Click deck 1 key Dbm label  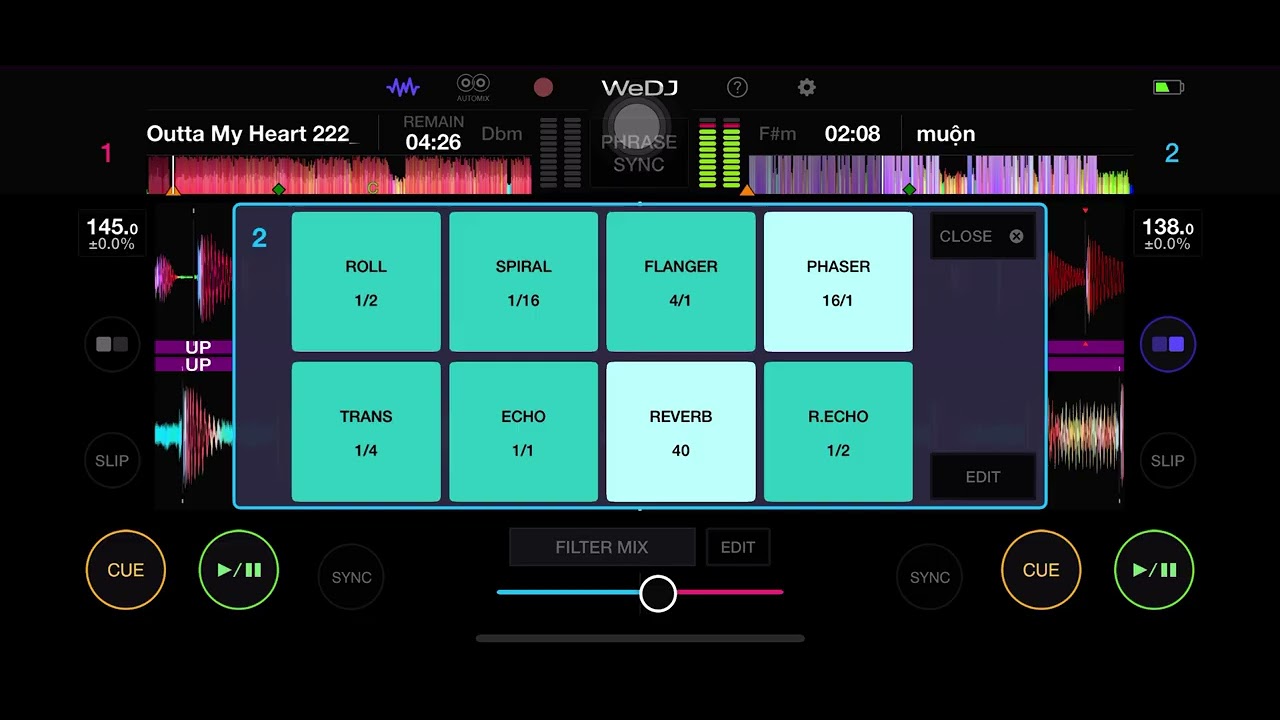[x=502, y=134]
